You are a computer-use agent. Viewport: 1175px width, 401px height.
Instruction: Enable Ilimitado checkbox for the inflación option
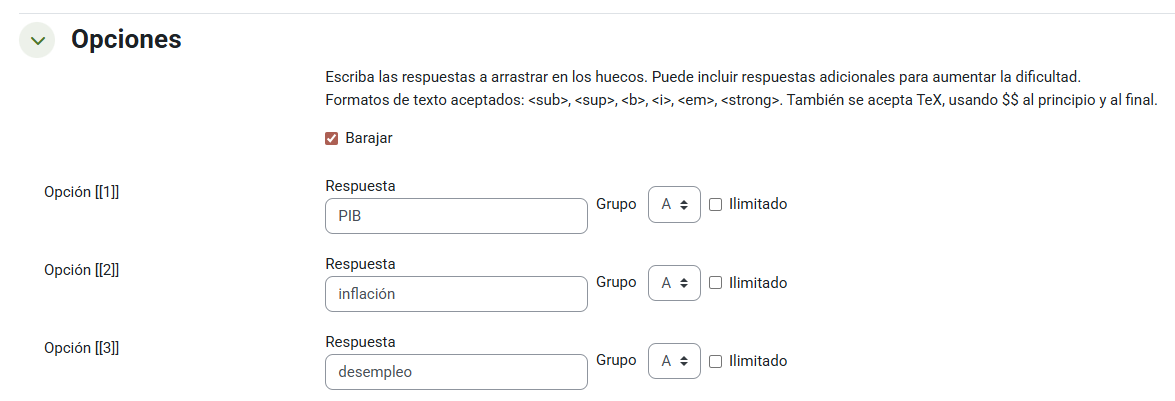pyautogui.click(x=715, y=283)
